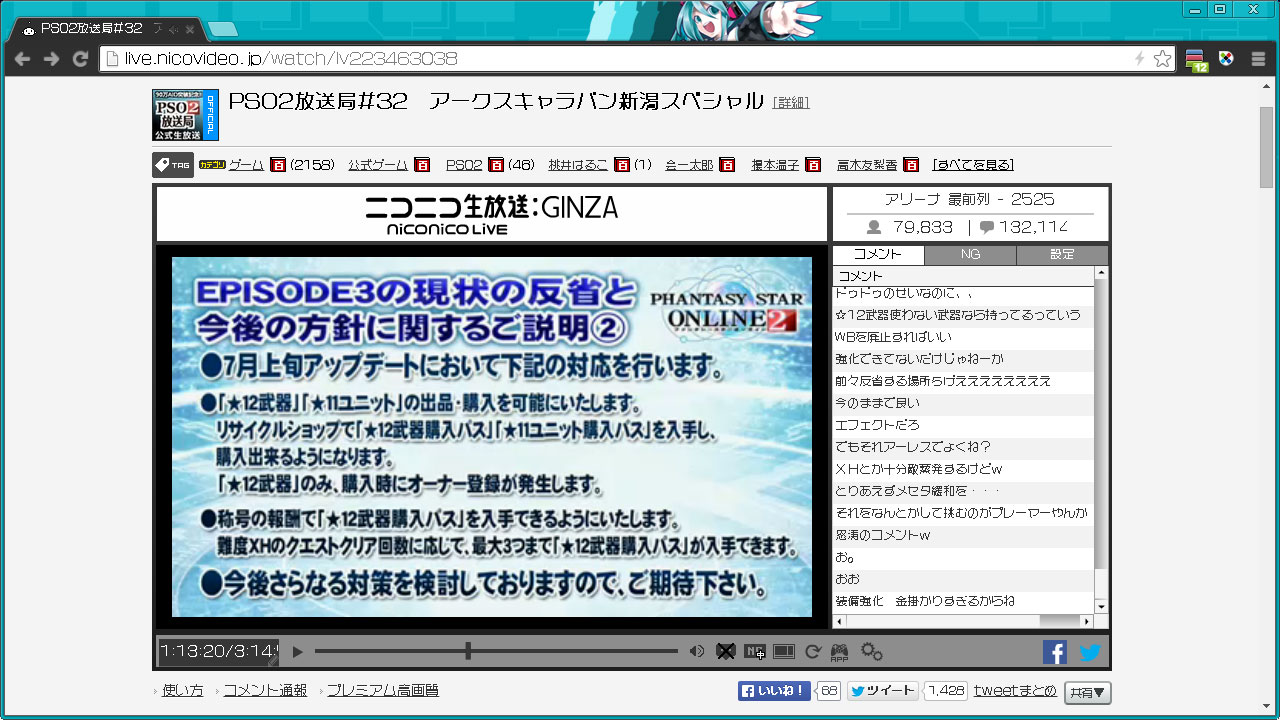Share the broadcast on Facebook from the player
The image size is (1280, 720).
tap(1055, 652)
